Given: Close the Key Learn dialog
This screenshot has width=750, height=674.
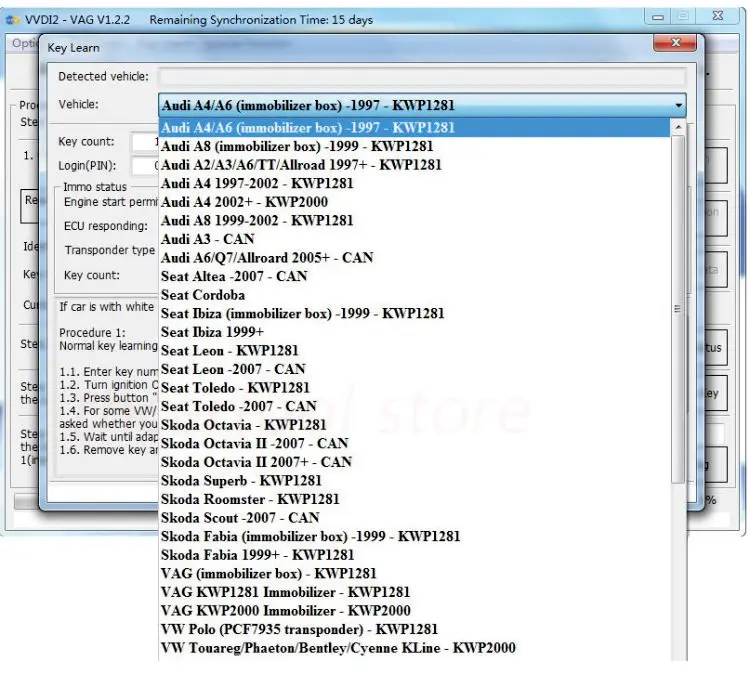Looking at the screenshot, I should tap(675, 43).
